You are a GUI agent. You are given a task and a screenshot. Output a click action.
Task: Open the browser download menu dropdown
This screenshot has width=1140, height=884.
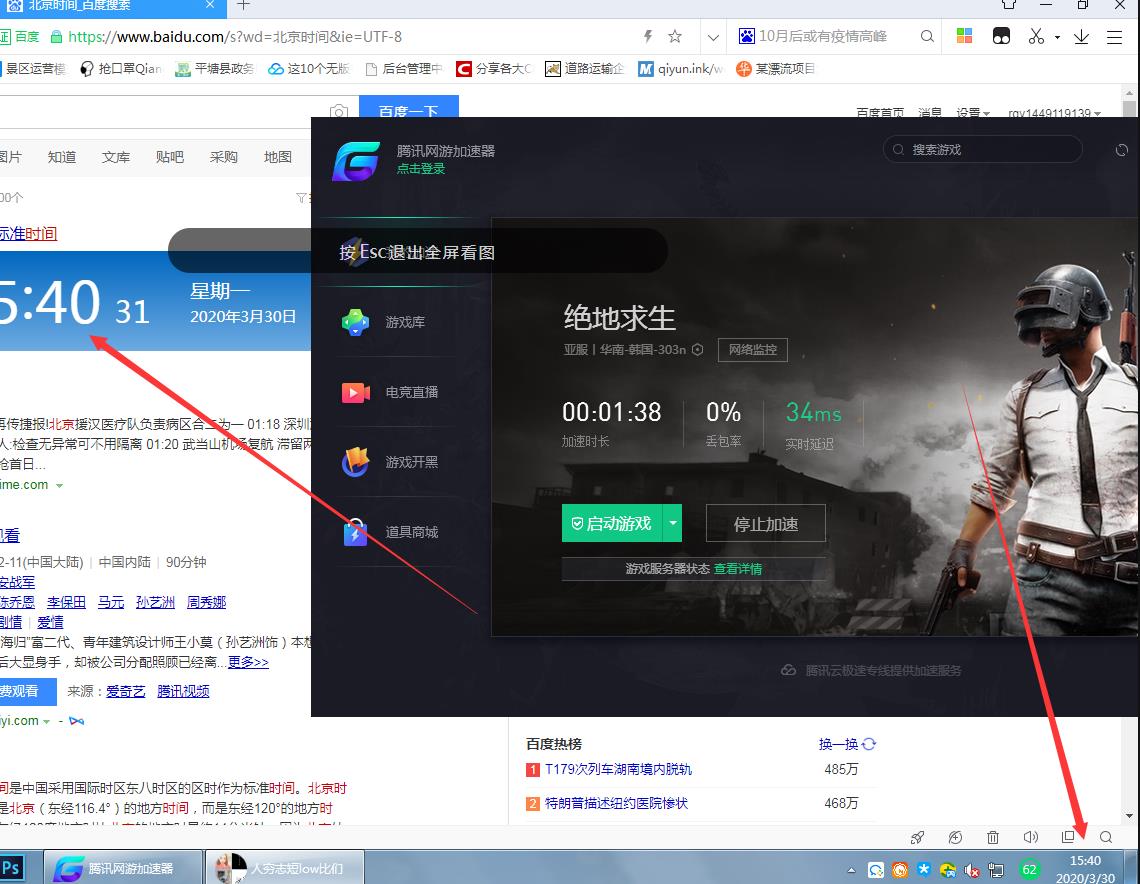click(1081, 35)
